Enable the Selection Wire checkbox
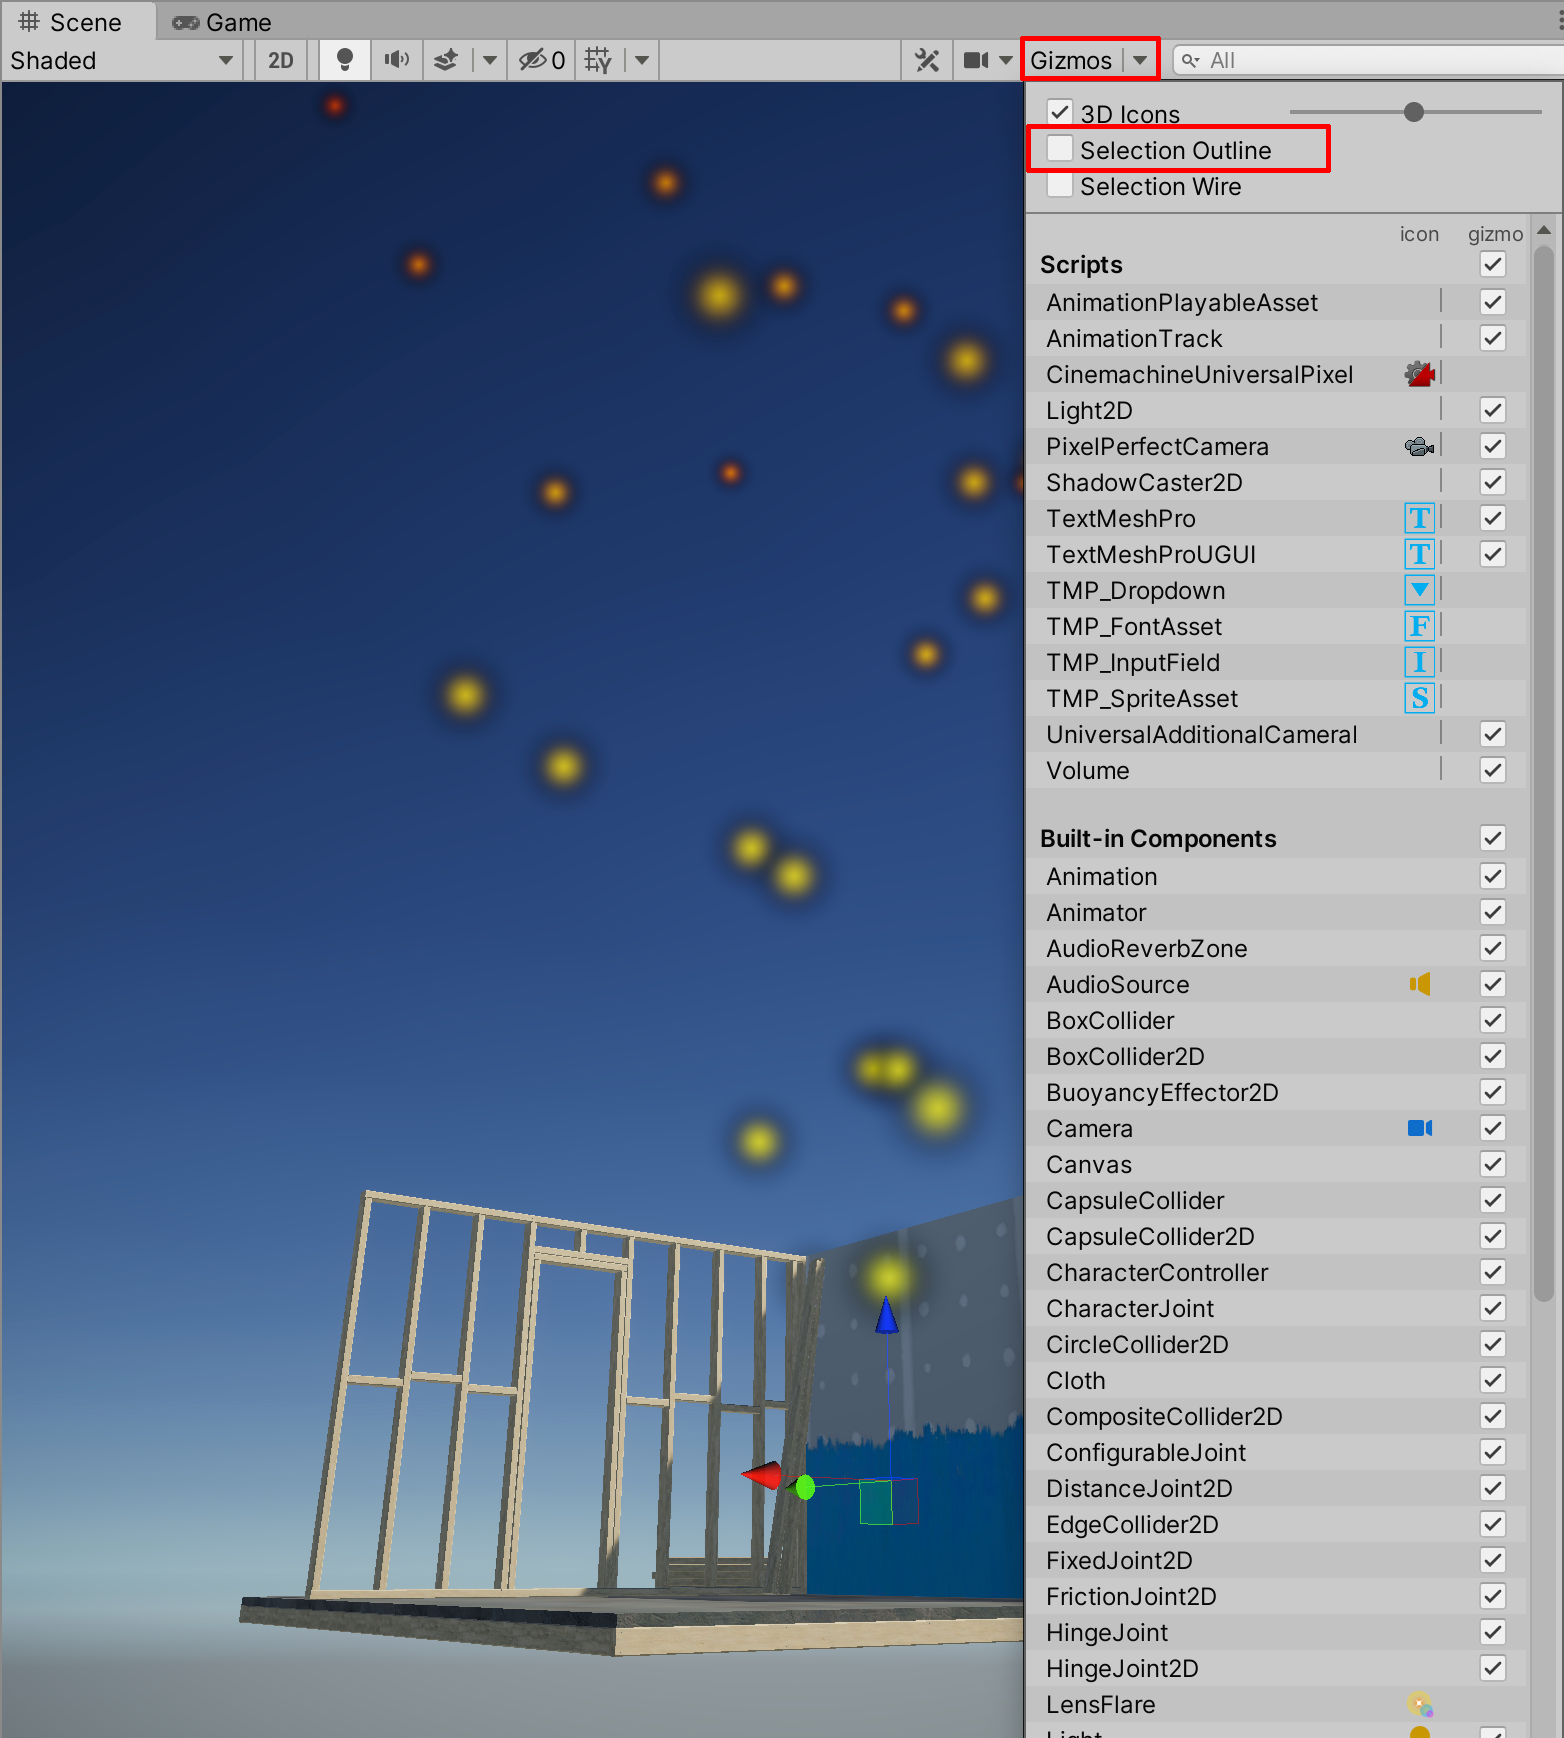Viewport: 1564px width, 1738px height. click(1060, 186)
